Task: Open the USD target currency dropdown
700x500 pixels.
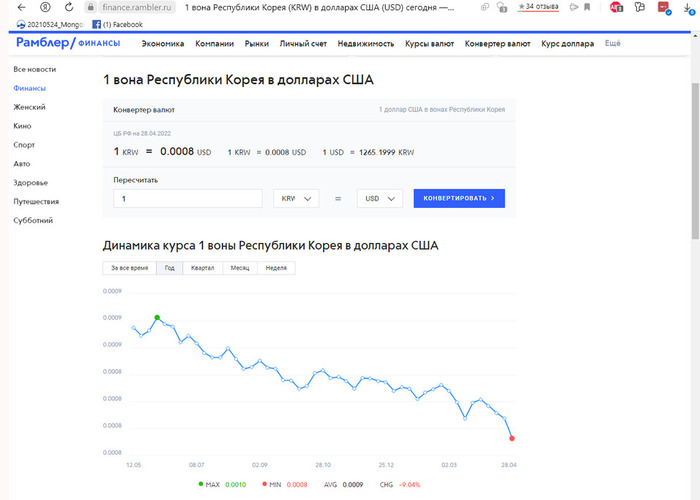Action: 380,199
